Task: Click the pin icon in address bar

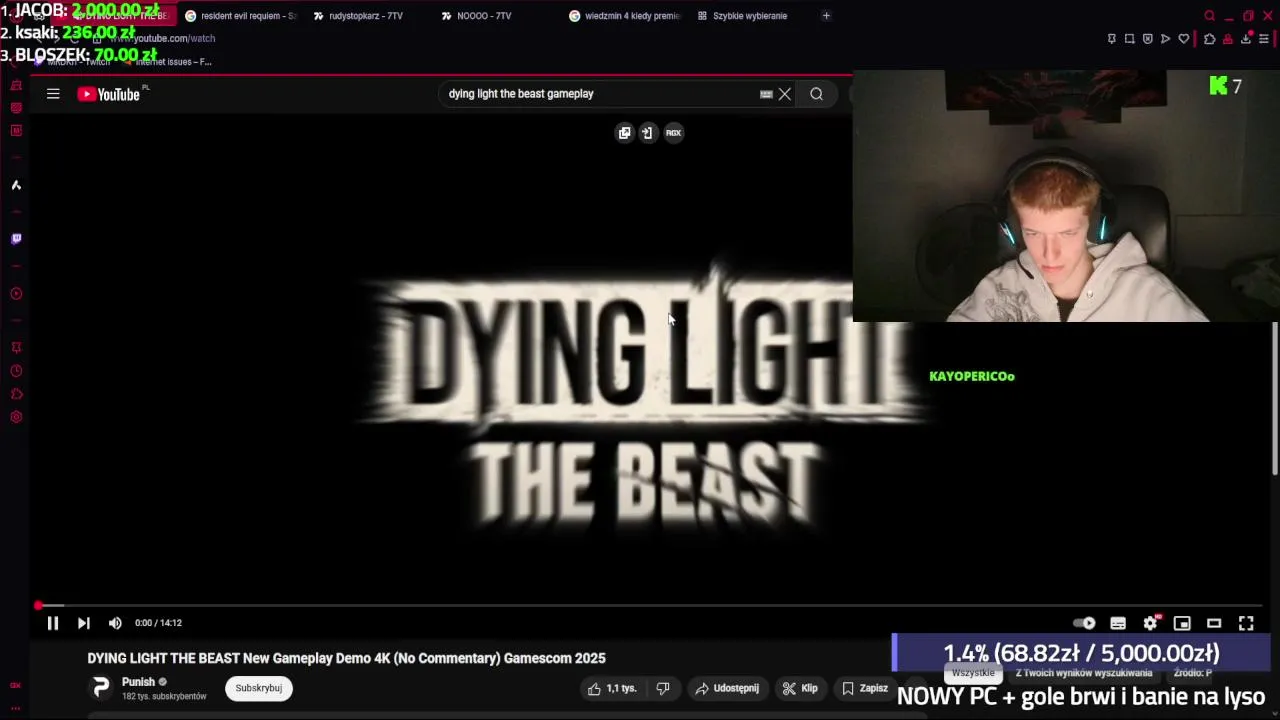Action: 1112,39
